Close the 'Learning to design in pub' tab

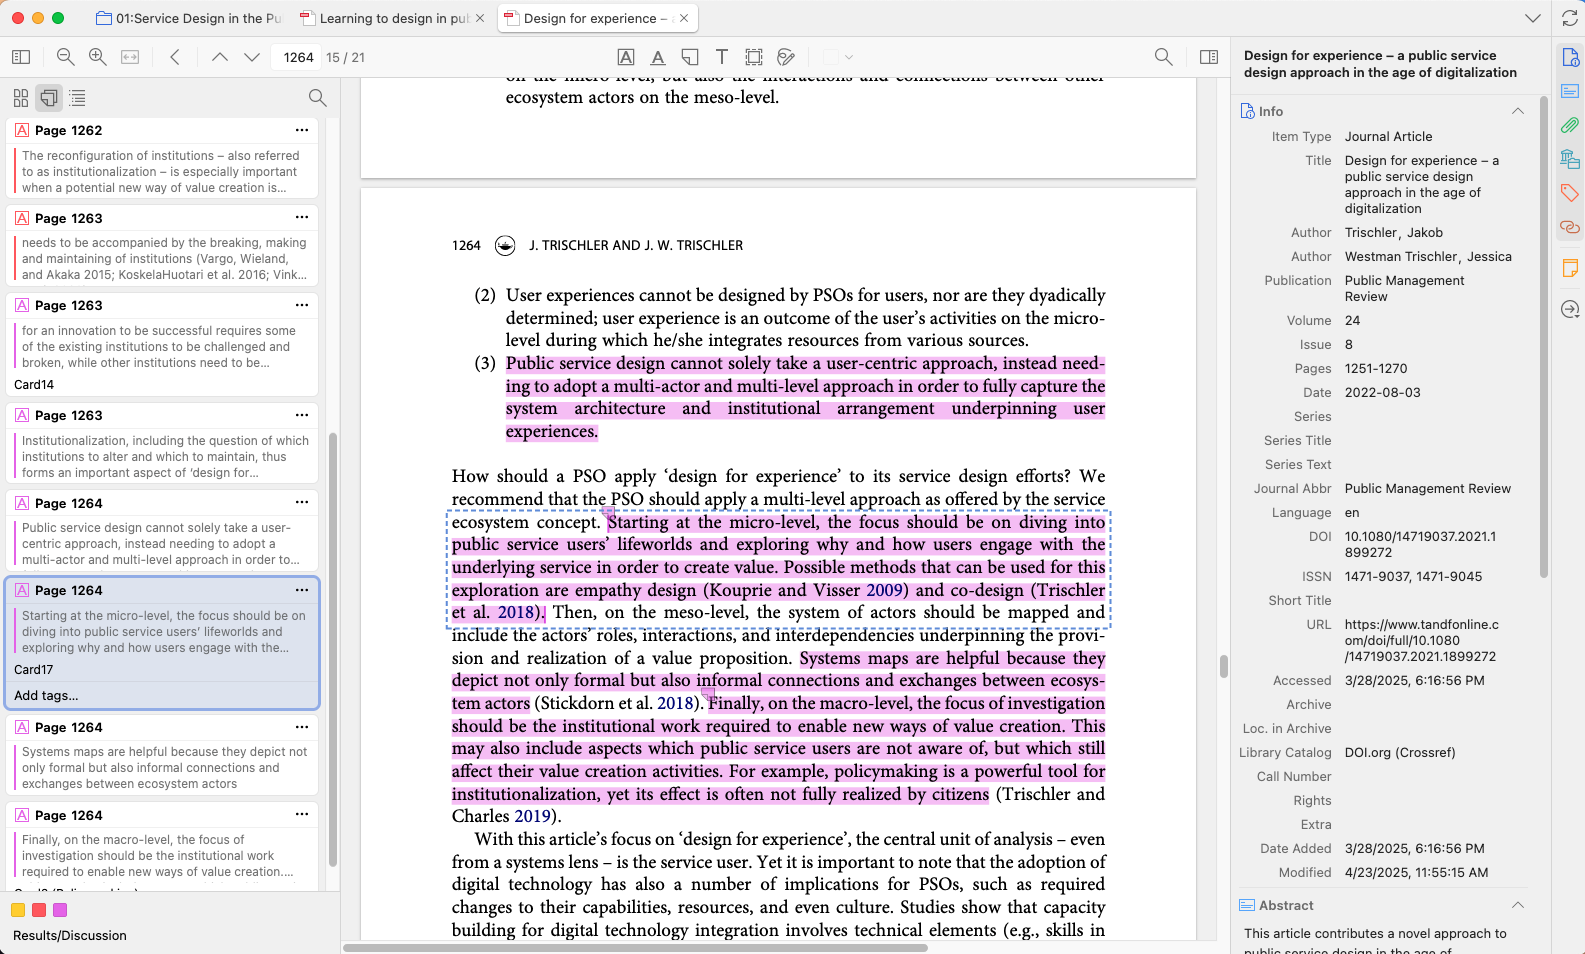pos(480,18)
